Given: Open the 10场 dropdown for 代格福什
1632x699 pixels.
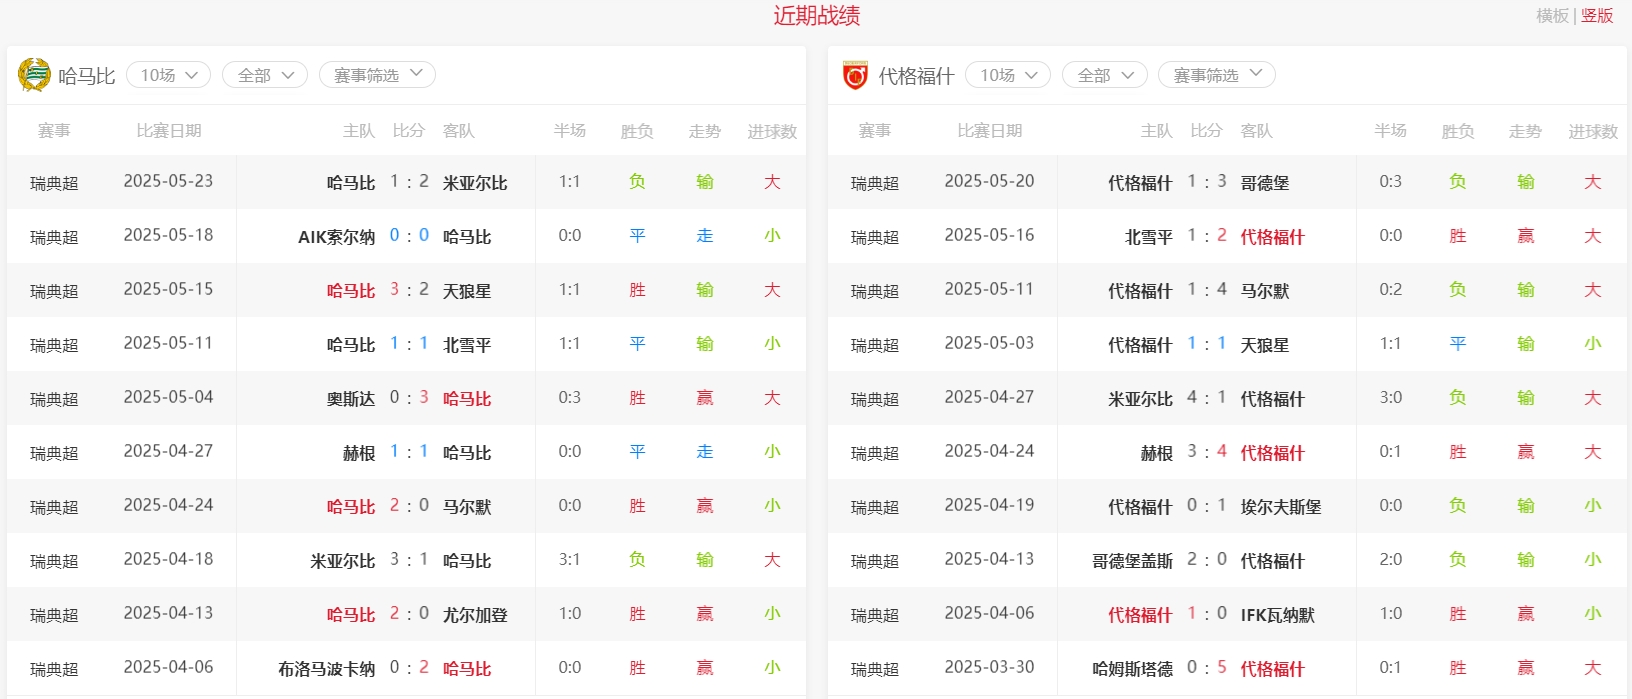Looking at the screenshot, I should 1007,75.
